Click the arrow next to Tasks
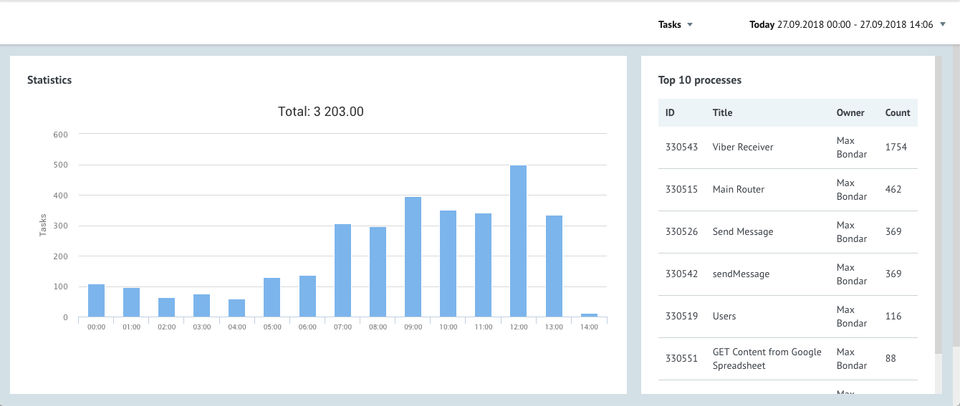Viewport: 960px width, 406px height. (x=690, y=24)
